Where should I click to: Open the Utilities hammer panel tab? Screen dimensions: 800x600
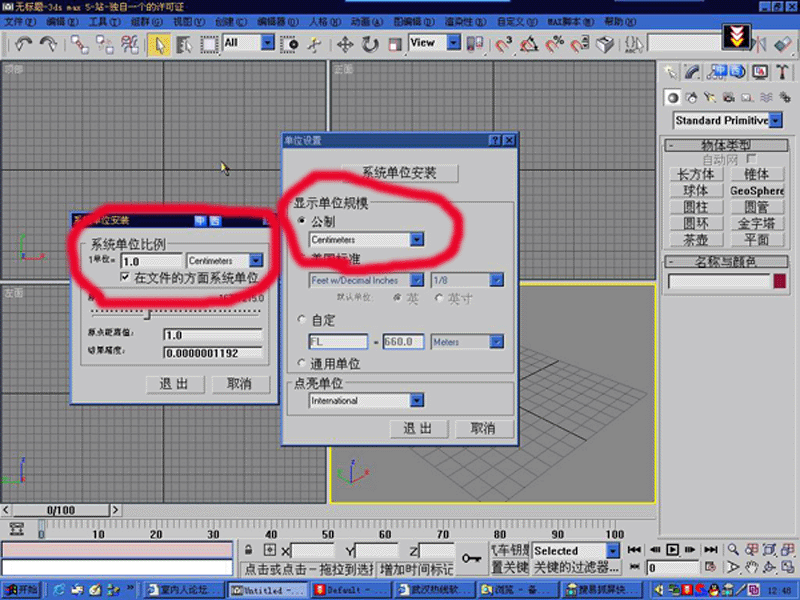(782, 72)
